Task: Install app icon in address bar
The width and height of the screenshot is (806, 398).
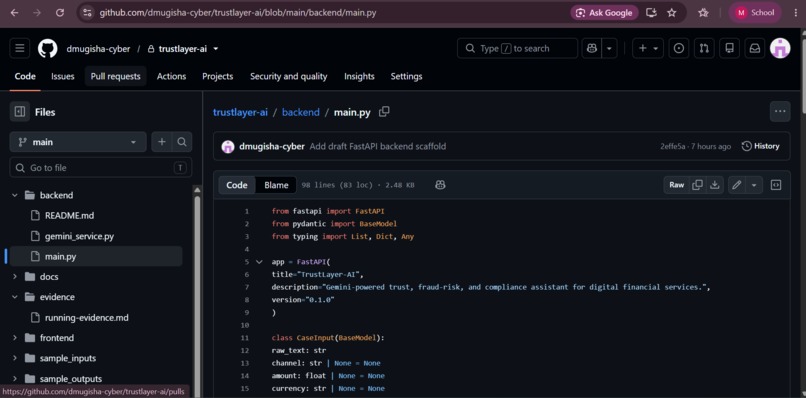Action: 651,13
